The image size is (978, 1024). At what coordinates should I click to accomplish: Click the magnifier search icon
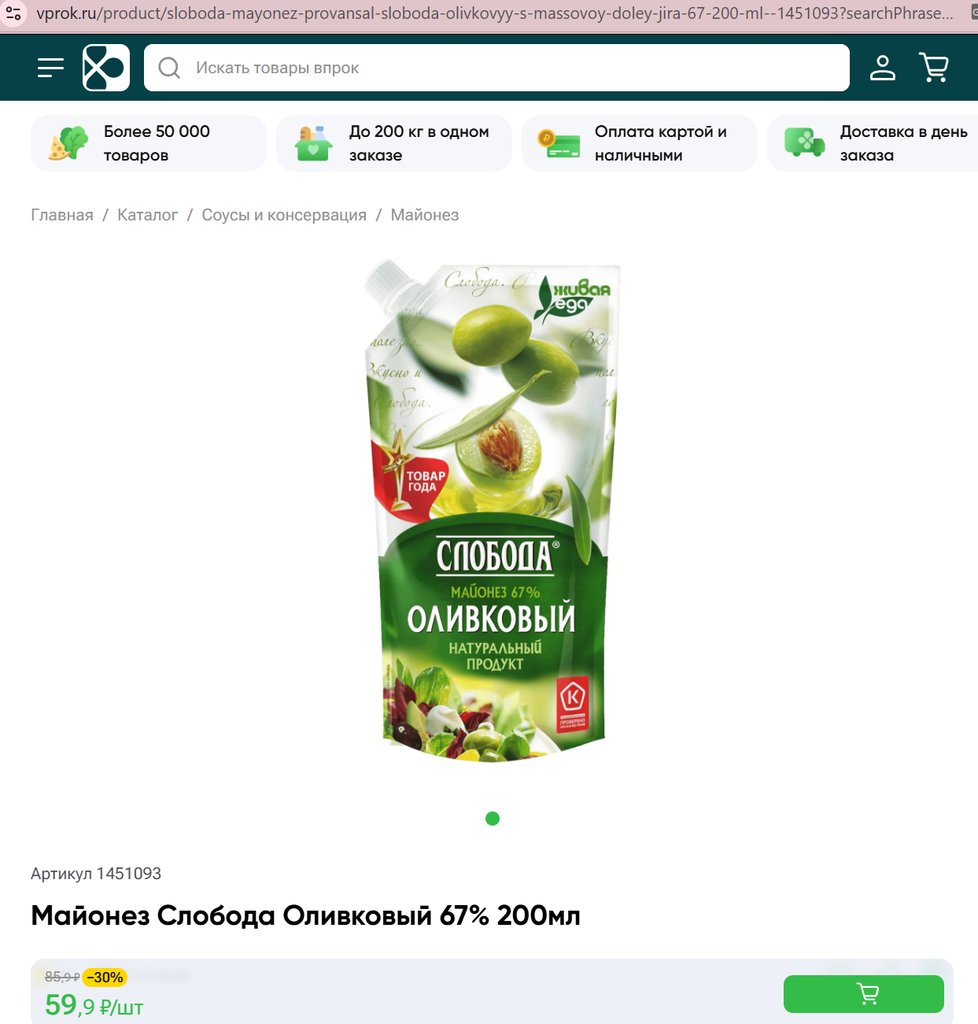coord(169,68)
